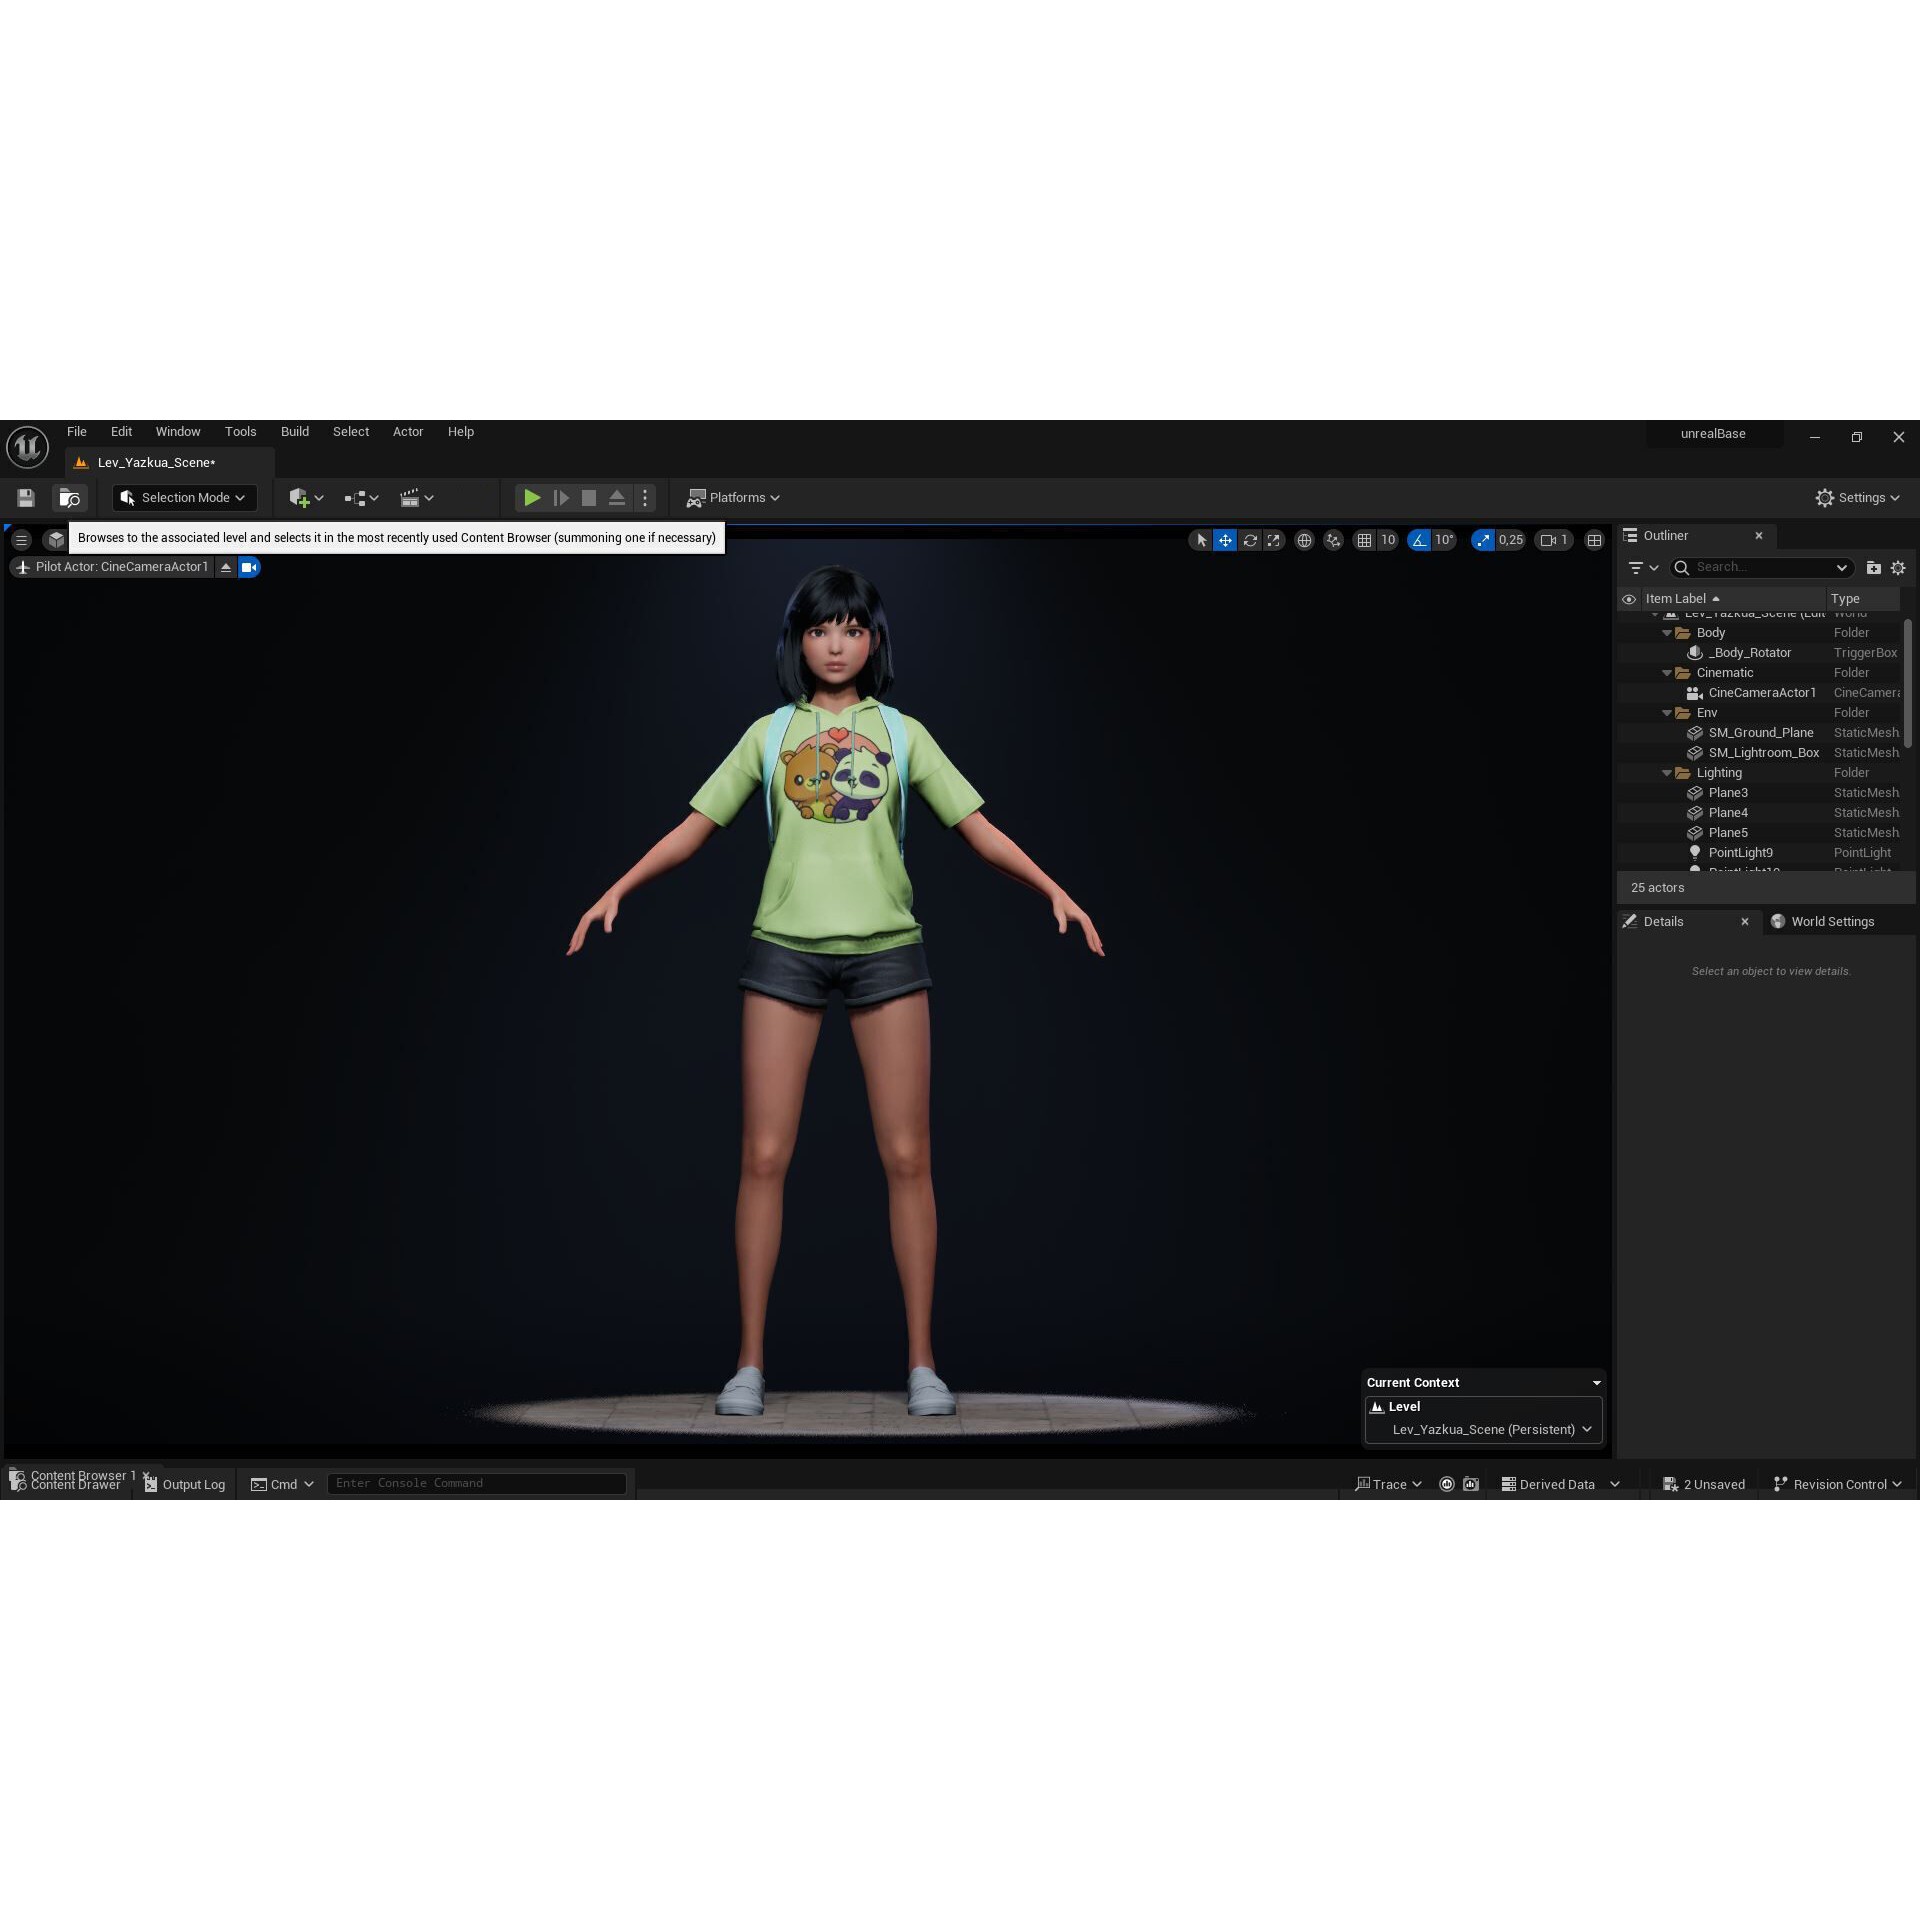The height and width of the screenshot is (1920, 1920).
Task: Open the Output Log tab
Action: 185,1485
